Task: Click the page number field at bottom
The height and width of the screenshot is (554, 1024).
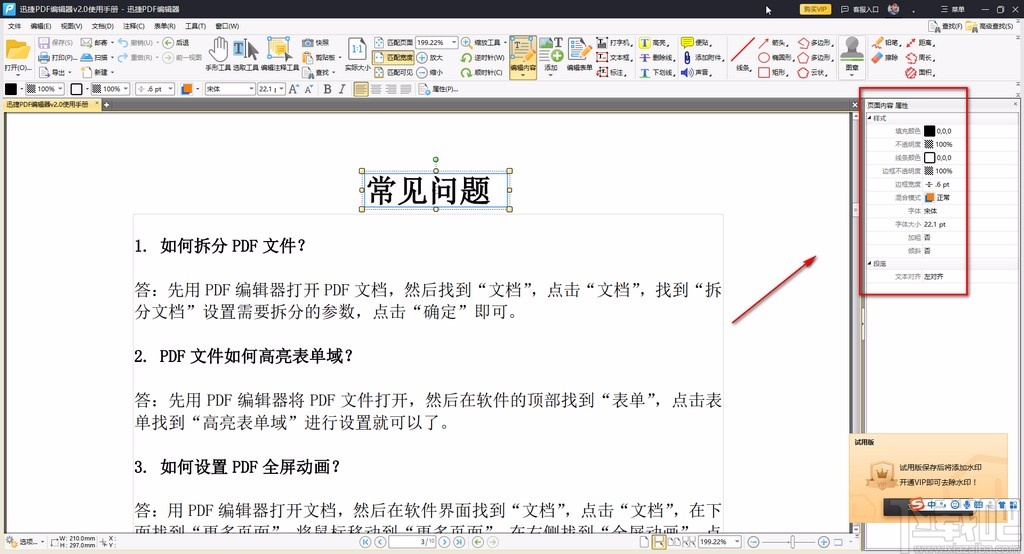Action: click(x=411, y=542)
